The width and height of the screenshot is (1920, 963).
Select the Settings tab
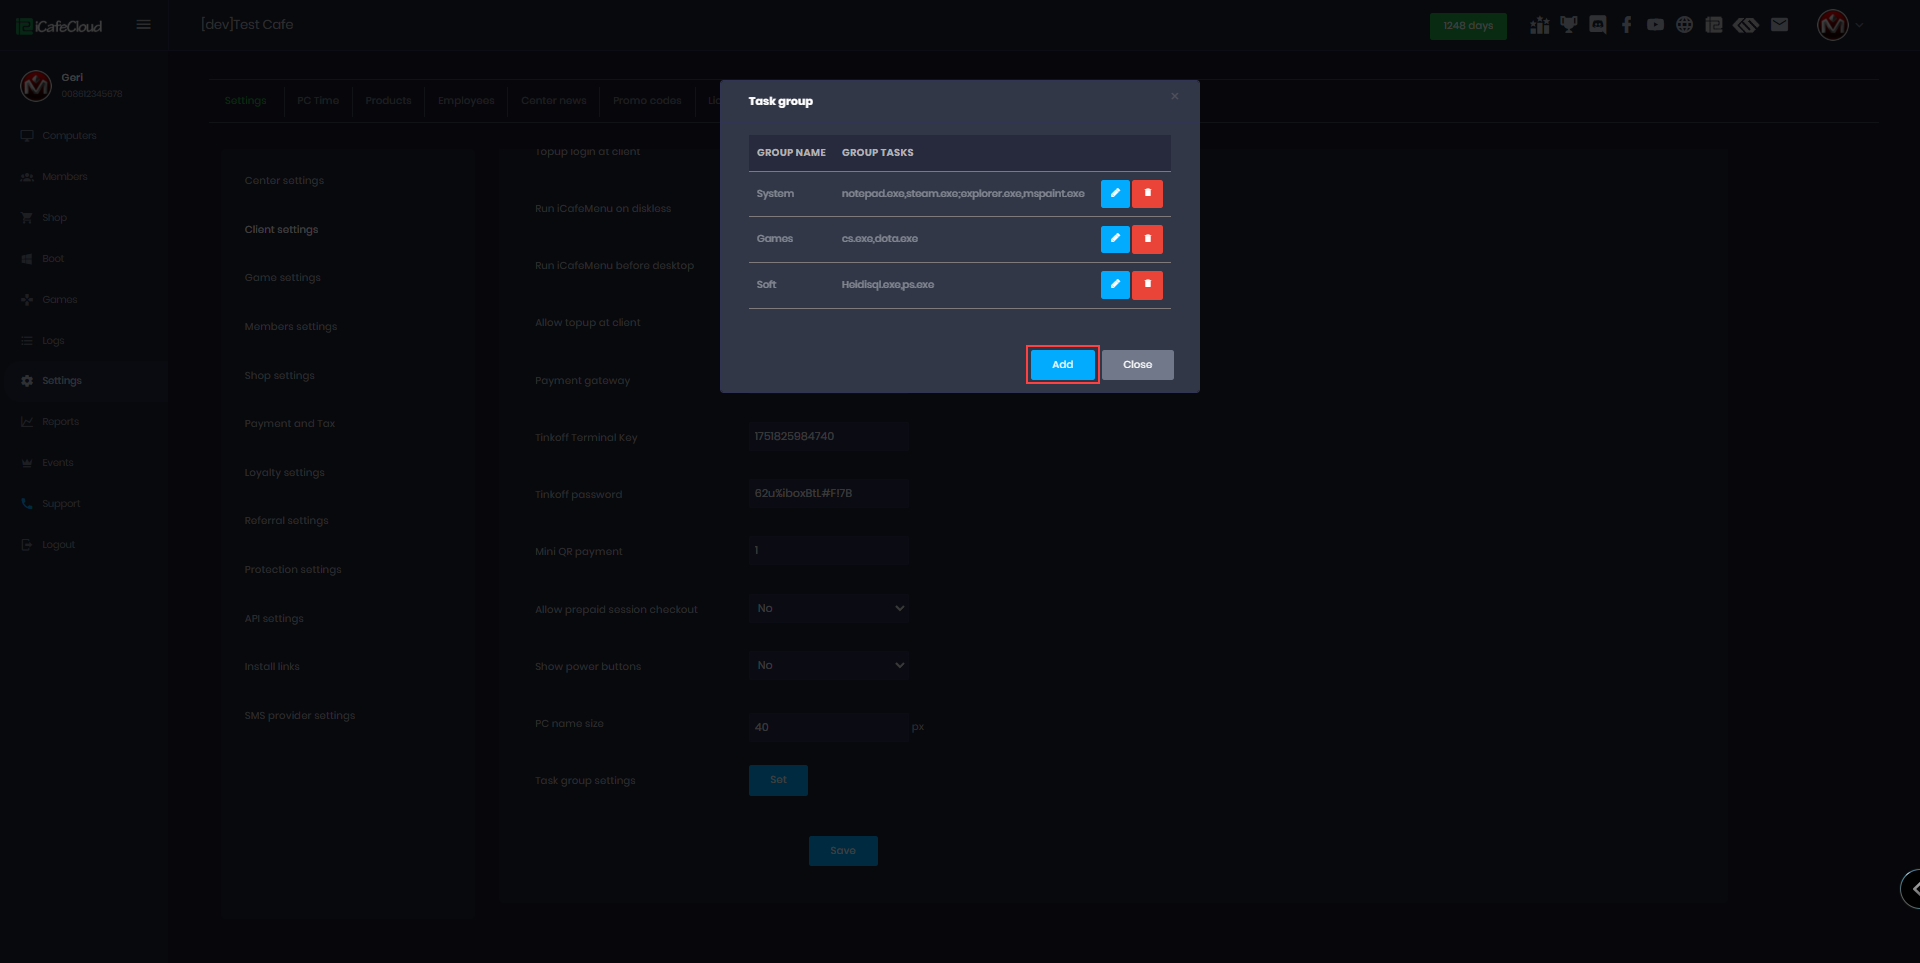pyautogui.click(x=246, y=101)
